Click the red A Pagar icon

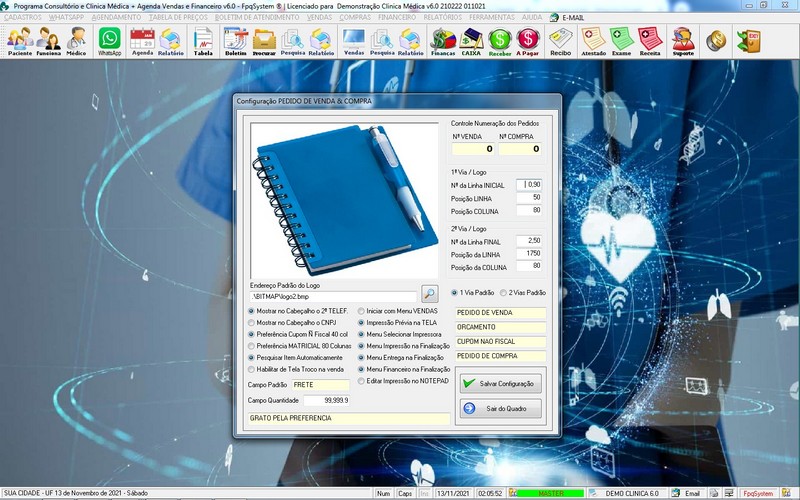(528, 41)
